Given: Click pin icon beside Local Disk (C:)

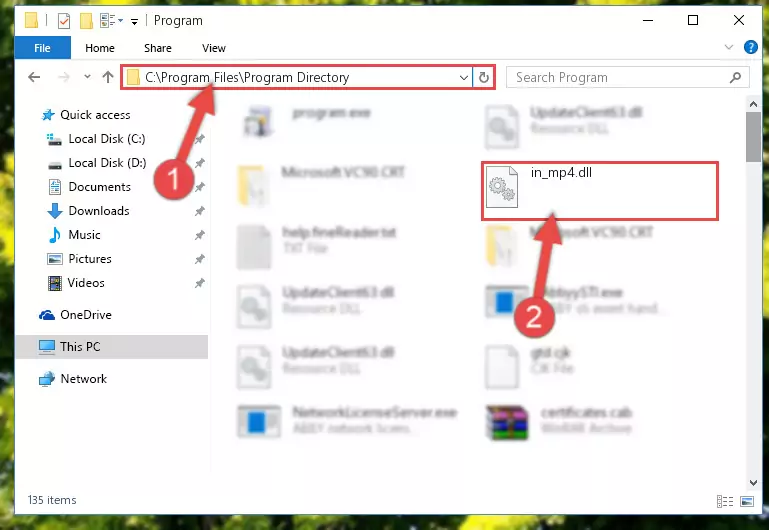Looking at the screenshot, I should pos(199,139).
